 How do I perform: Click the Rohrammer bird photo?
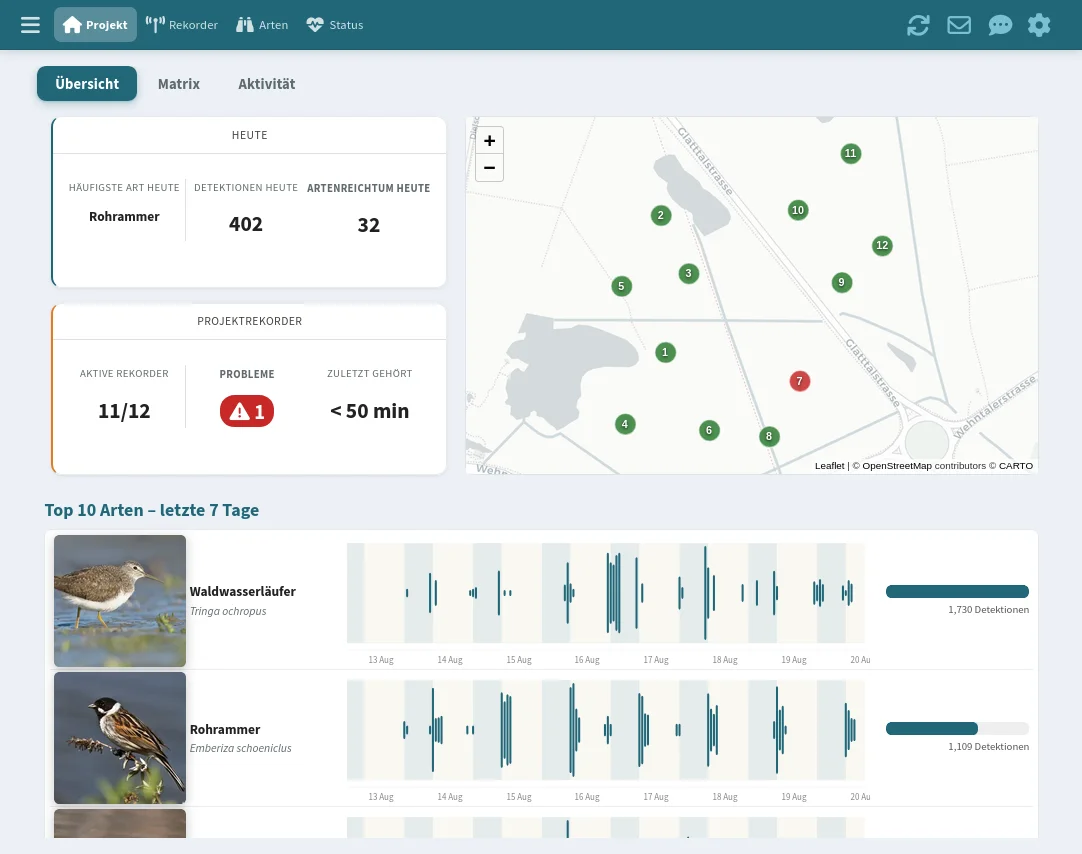120,738
